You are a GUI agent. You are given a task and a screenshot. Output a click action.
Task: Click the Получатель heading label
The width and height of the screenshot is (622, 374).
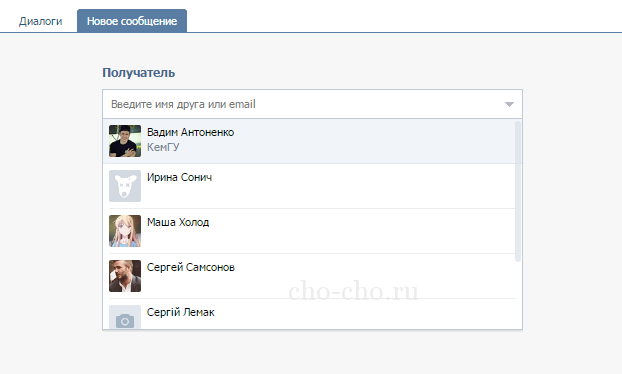coord(138,73)
